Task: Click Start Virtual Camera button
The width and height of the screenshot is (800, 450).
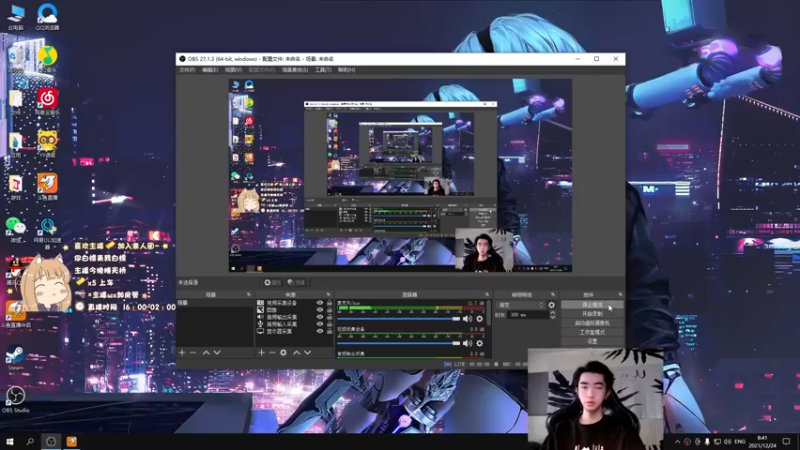Action: (592, 323)
